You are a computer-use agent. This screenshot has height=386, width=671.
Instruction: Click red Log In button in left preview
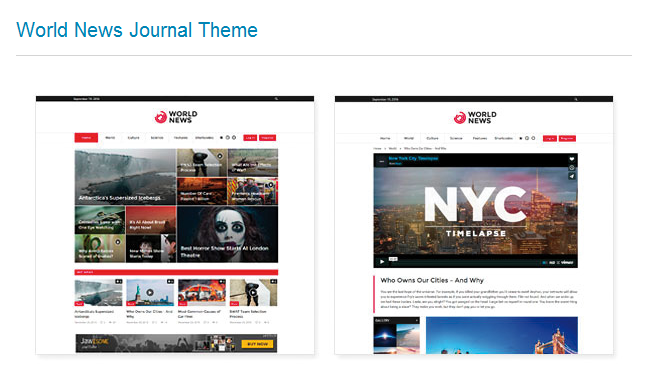(x=250, y=138)
